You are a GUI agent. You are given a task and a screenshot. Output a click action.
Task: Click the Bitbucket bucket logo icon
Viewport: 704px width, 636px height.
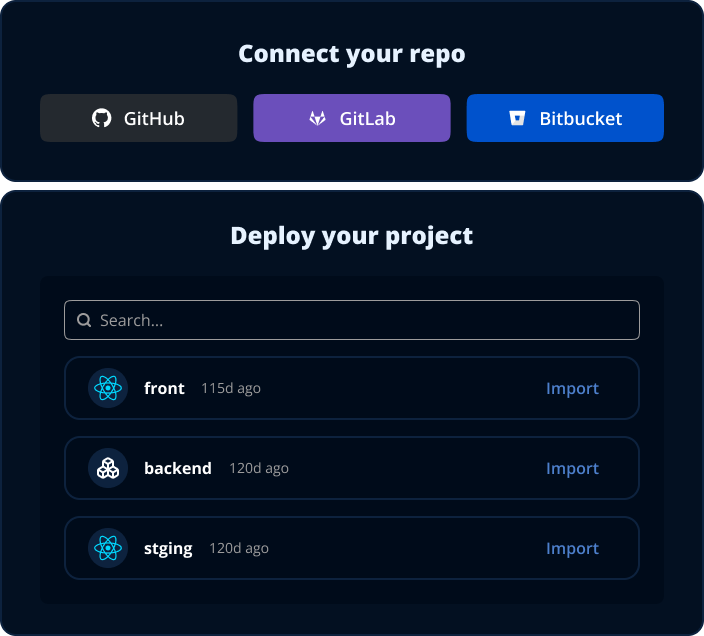pos(517,118)
